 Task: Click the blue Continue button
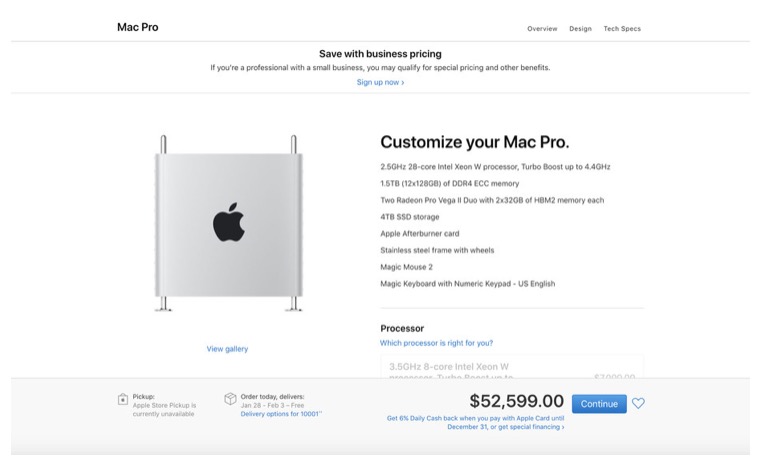pyautogui.click(x=599, y=404)
